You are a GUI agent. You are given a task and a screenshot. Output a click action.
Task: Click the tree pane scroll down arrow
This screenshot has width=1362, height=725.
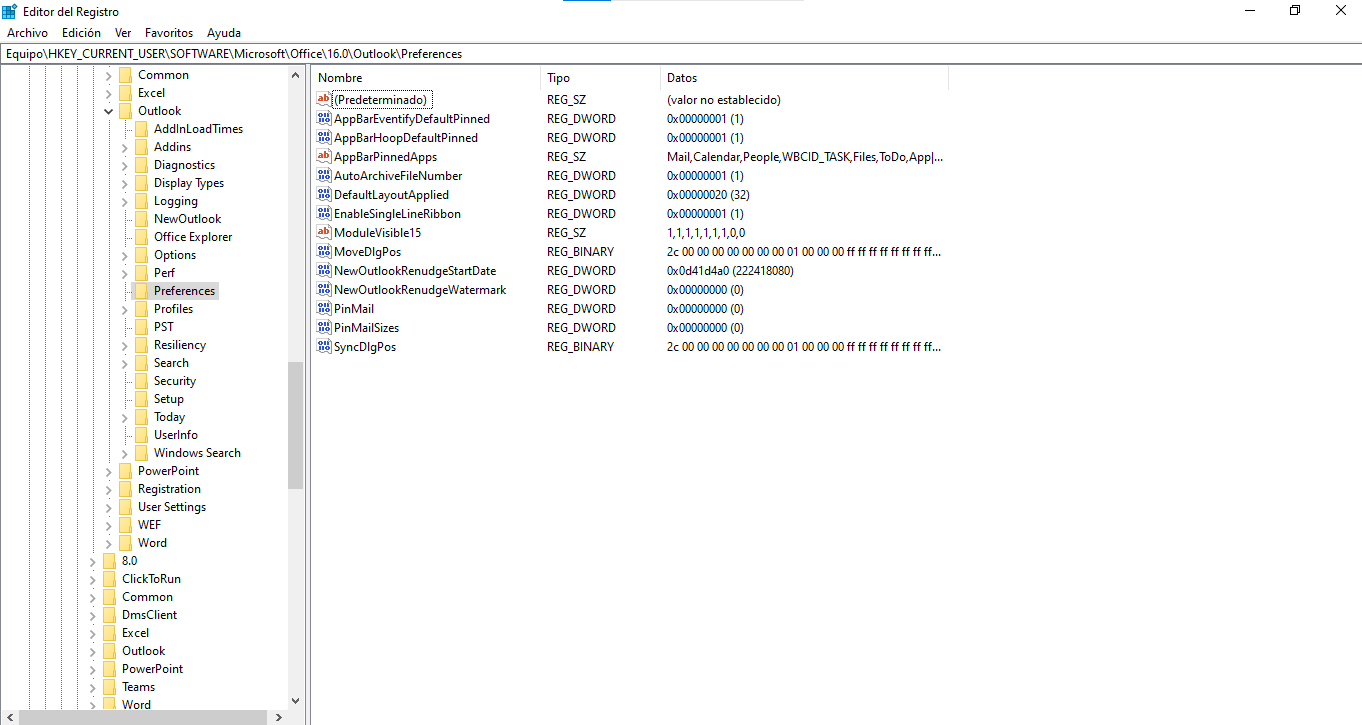(295, 701)
